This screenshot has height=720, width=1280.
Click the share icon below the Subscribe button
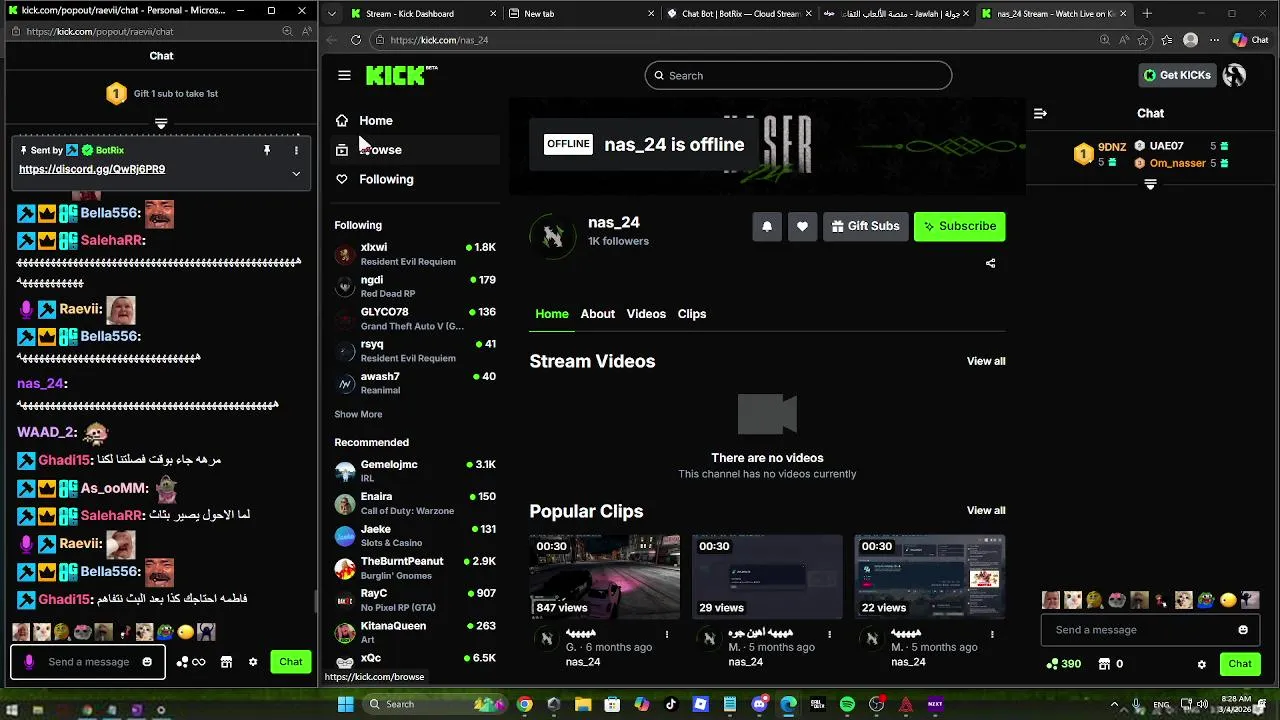tap(990, 263)
